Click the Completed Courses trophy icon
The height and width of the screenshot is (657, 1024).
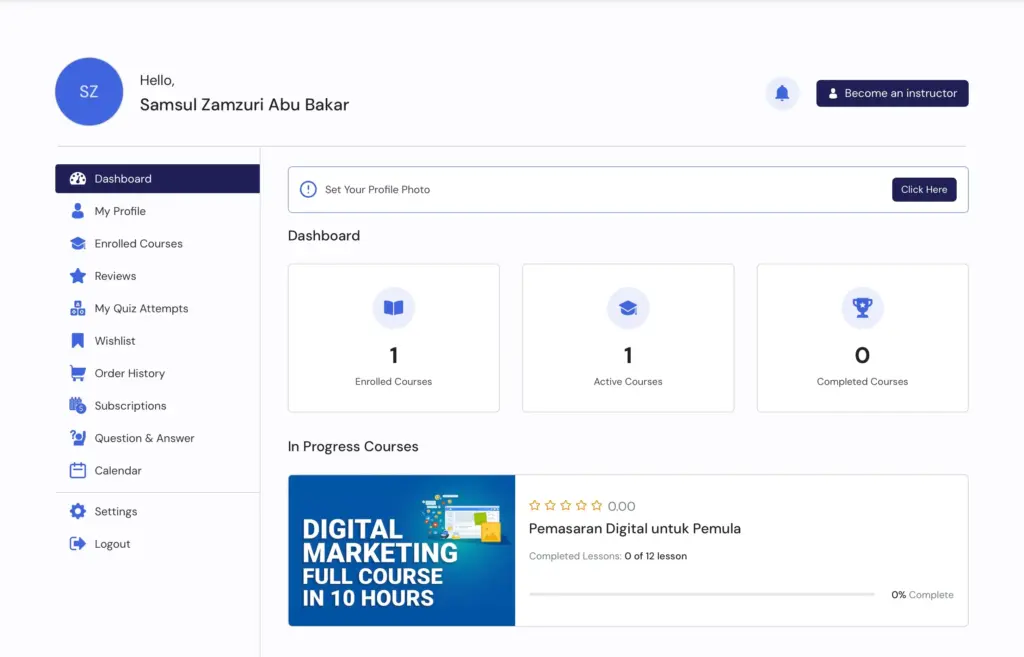click(x=862, y=308)
